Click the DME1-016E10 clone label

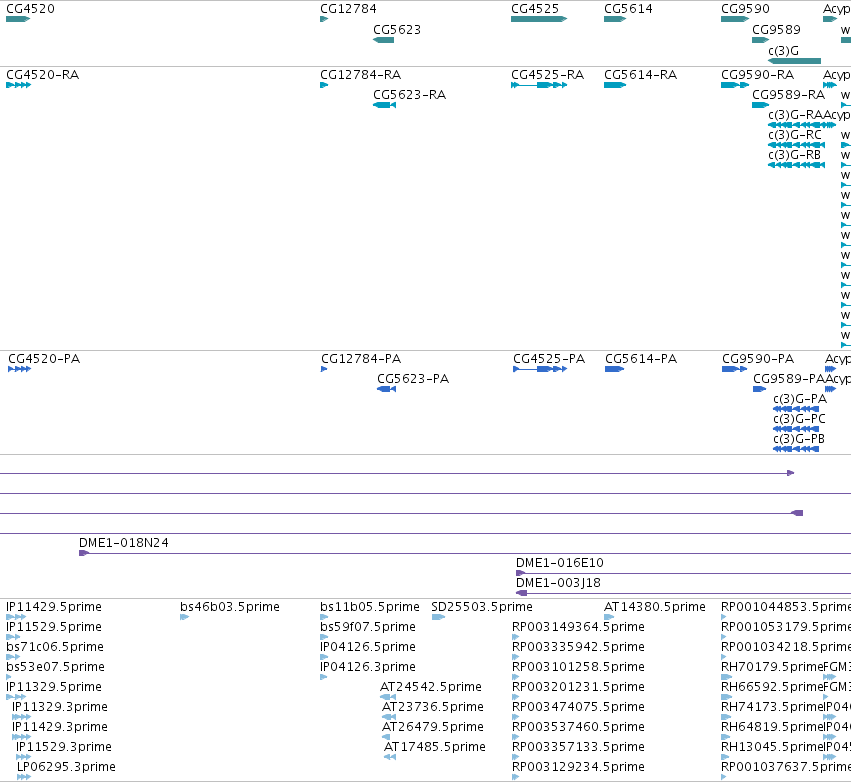click(560, 563)
